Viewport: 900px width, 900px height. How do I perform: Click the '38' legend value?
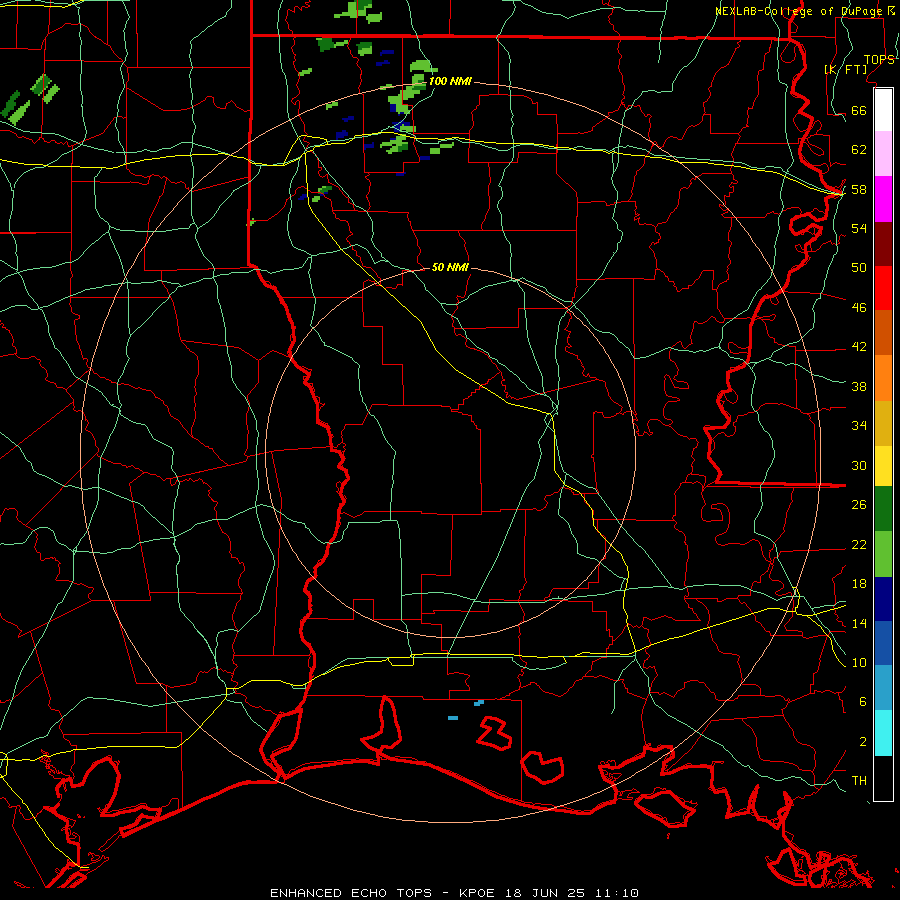coord(859,386)
